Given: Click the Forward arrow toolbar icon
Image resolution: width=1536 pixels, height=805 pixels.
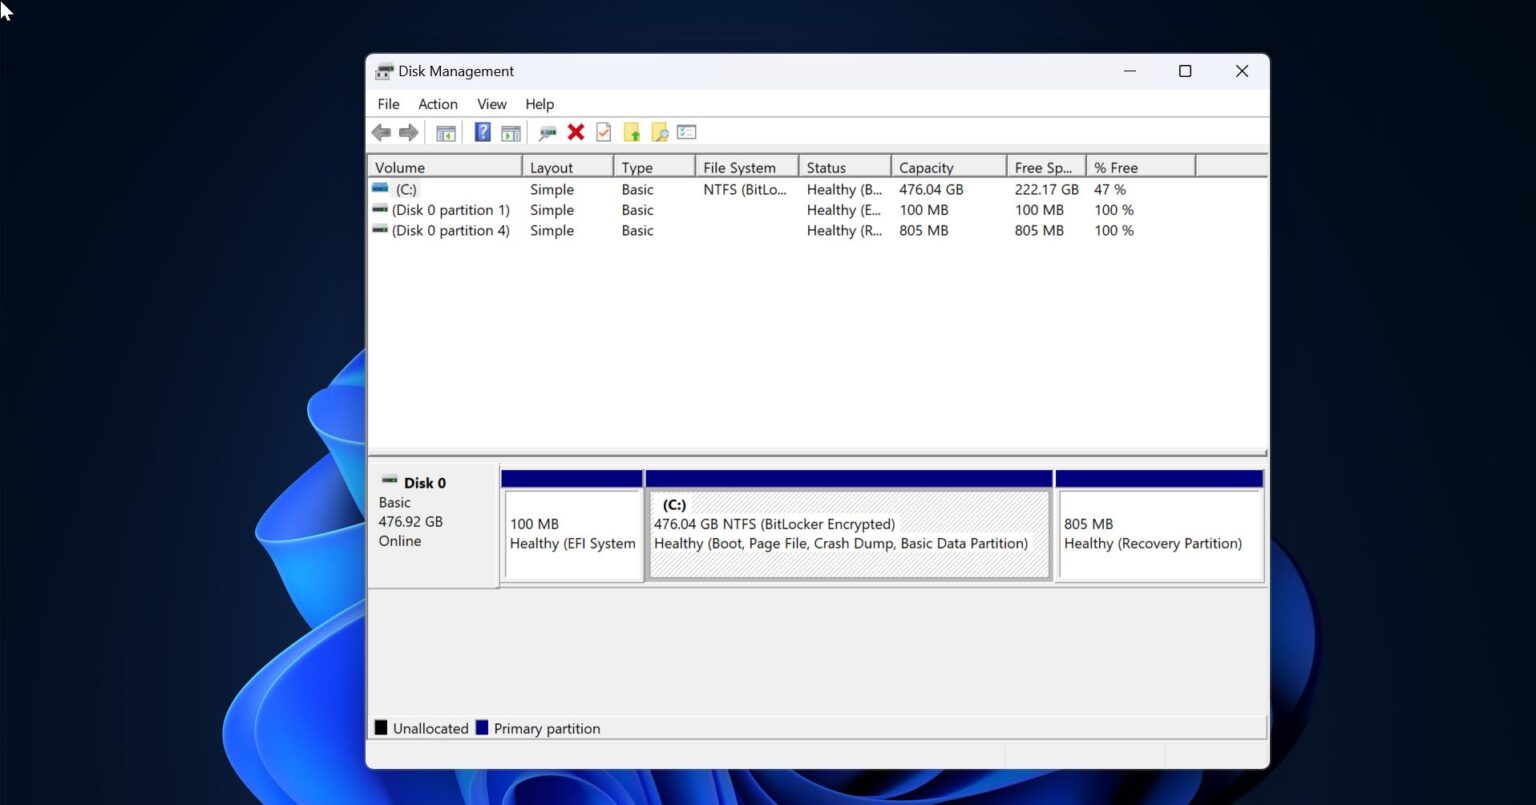Looking at the screenshot, I should tap(408, 132).
